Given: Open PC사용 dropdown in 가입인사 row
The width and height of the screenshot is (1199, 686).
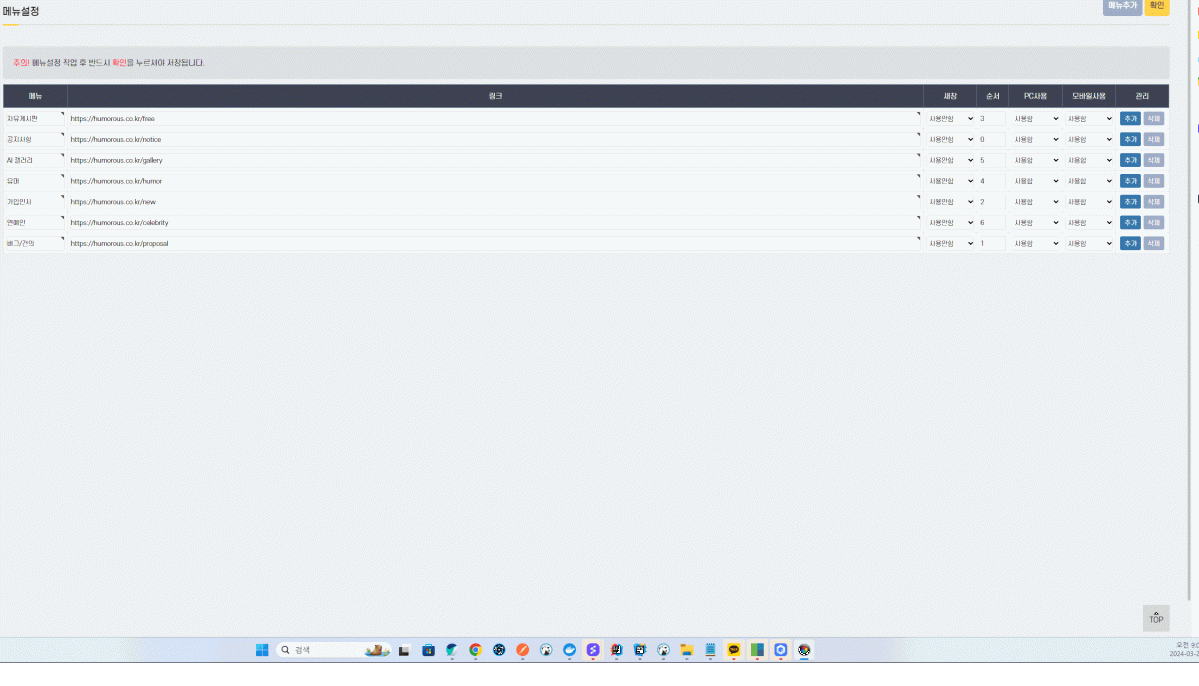Looking at the screenshot, I should tap(1036, 201).
